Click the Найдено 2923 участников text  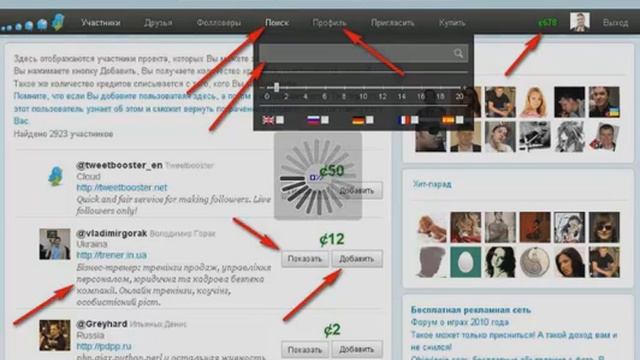point(63,134)
